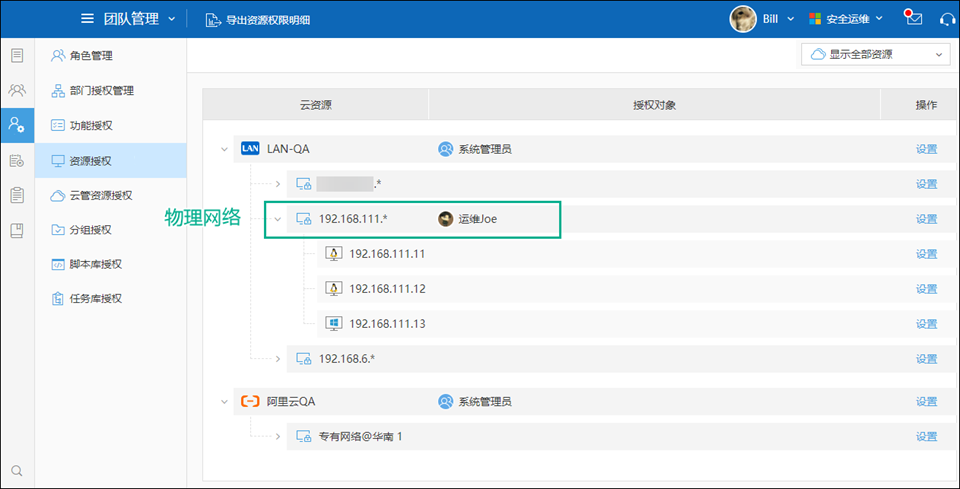Click the two-people team icon in left rail
960x489 pixels.
click(17, 90)
